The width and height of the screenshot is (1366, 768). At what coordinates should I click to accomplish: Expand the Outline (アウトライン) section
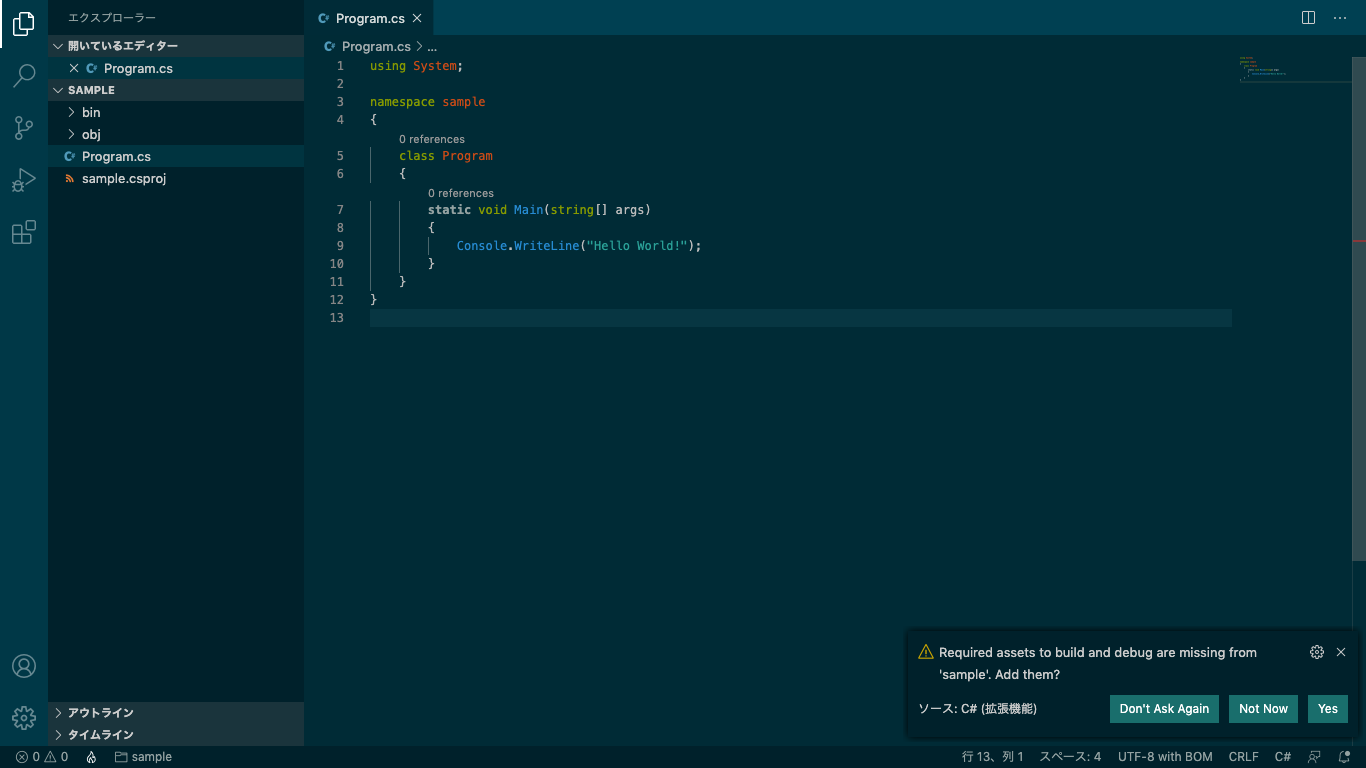(176, 713)
